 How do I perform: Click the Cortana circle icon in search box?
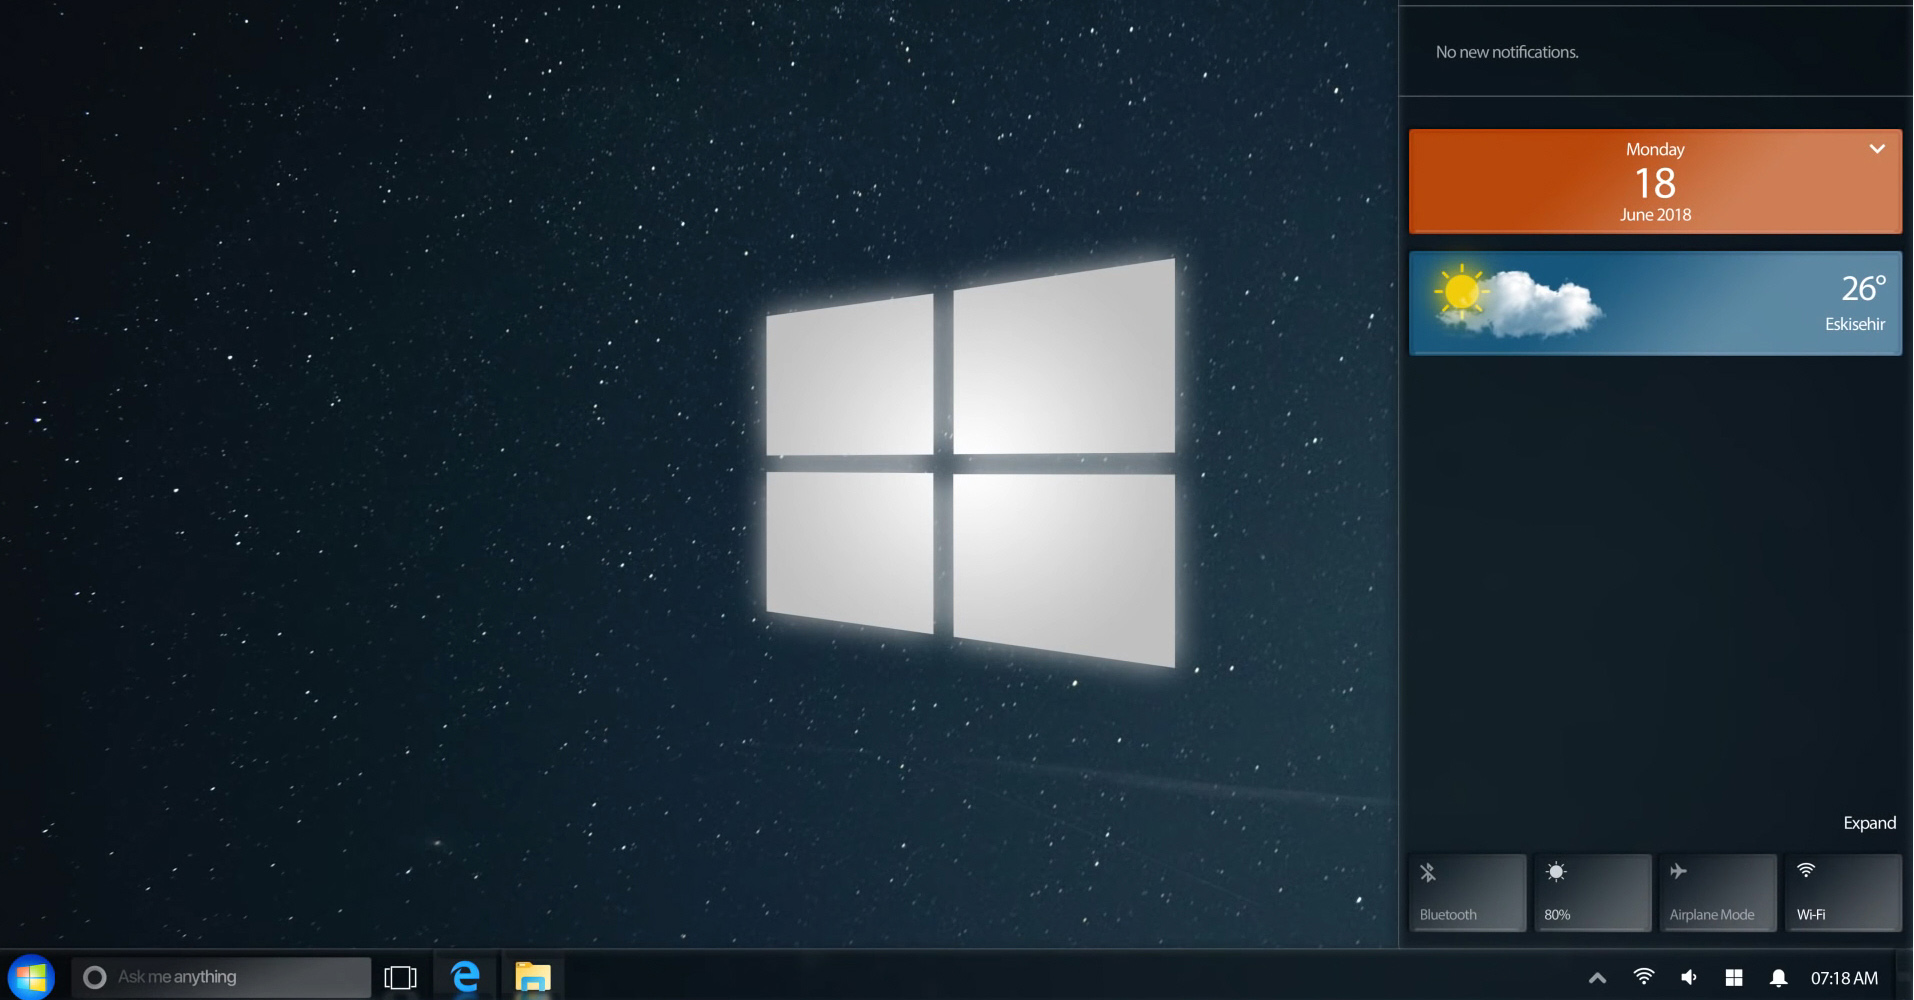pos(95,977)
